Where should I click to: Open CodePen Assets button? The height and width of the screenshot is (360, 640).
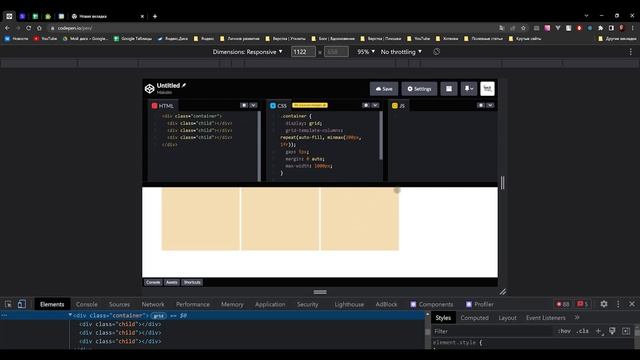coord(172,282)
